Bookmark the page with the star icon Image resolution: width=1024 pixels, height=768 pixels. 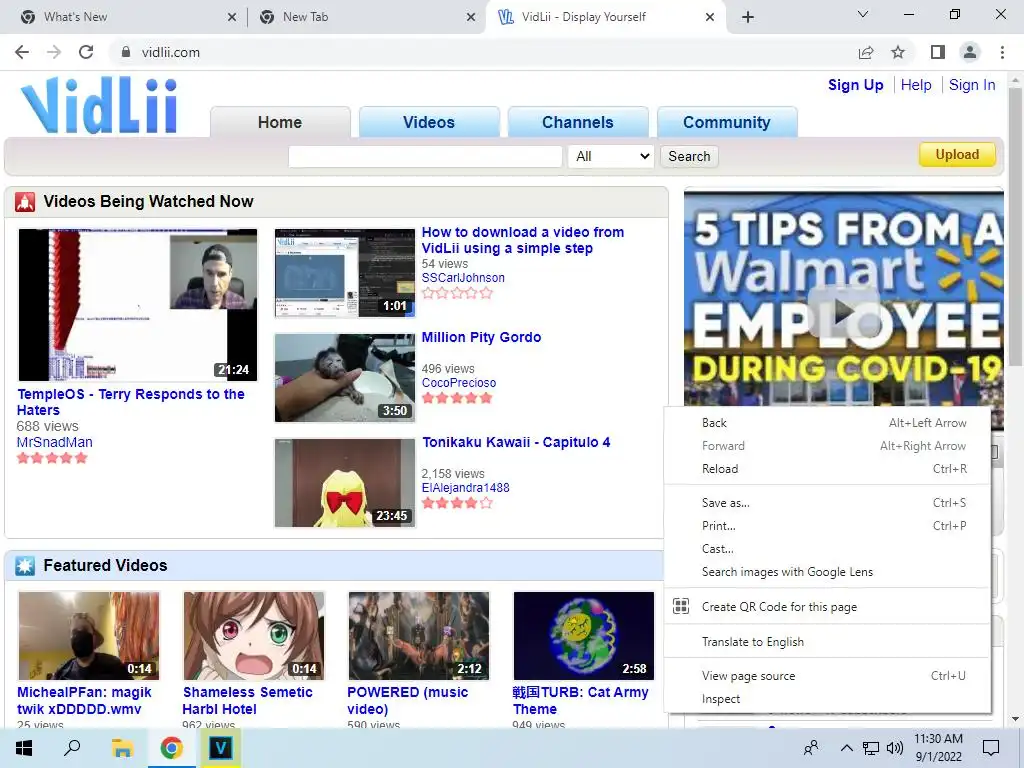click(x=898, y=52)
